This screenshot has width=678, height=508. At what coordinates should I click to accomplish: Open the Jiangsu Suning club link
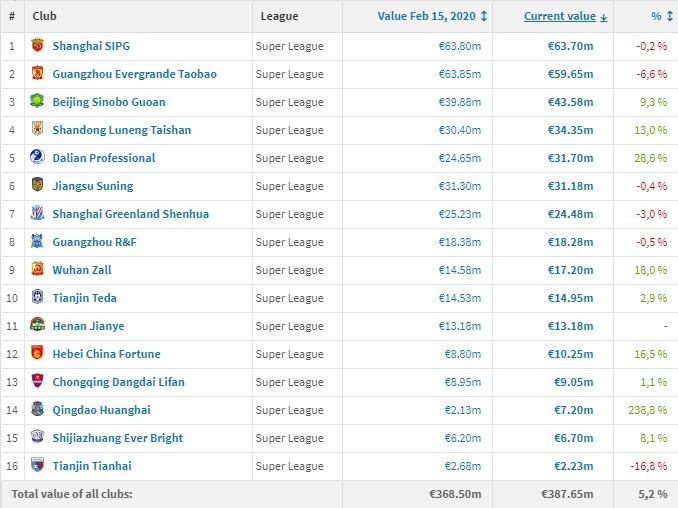click(92, 186)
